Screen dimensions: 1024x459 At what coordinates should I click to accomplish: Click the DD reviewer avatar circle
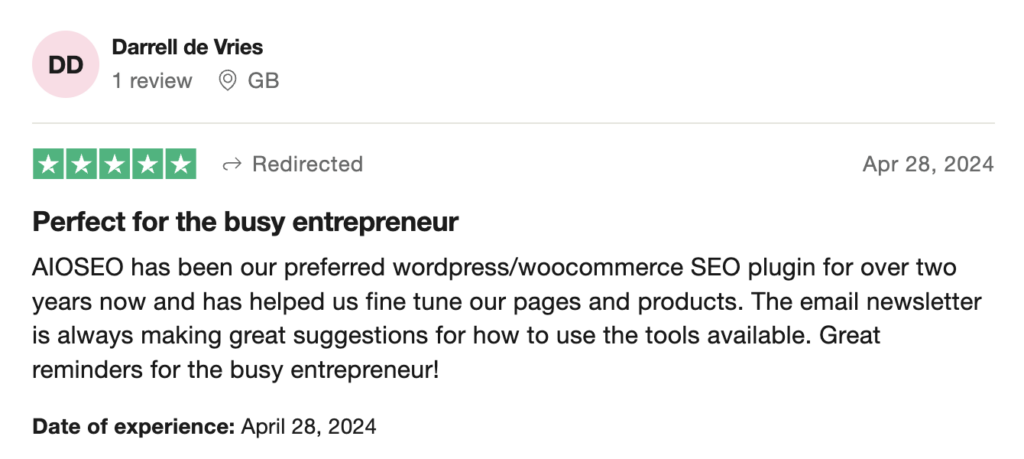(66, 65)
